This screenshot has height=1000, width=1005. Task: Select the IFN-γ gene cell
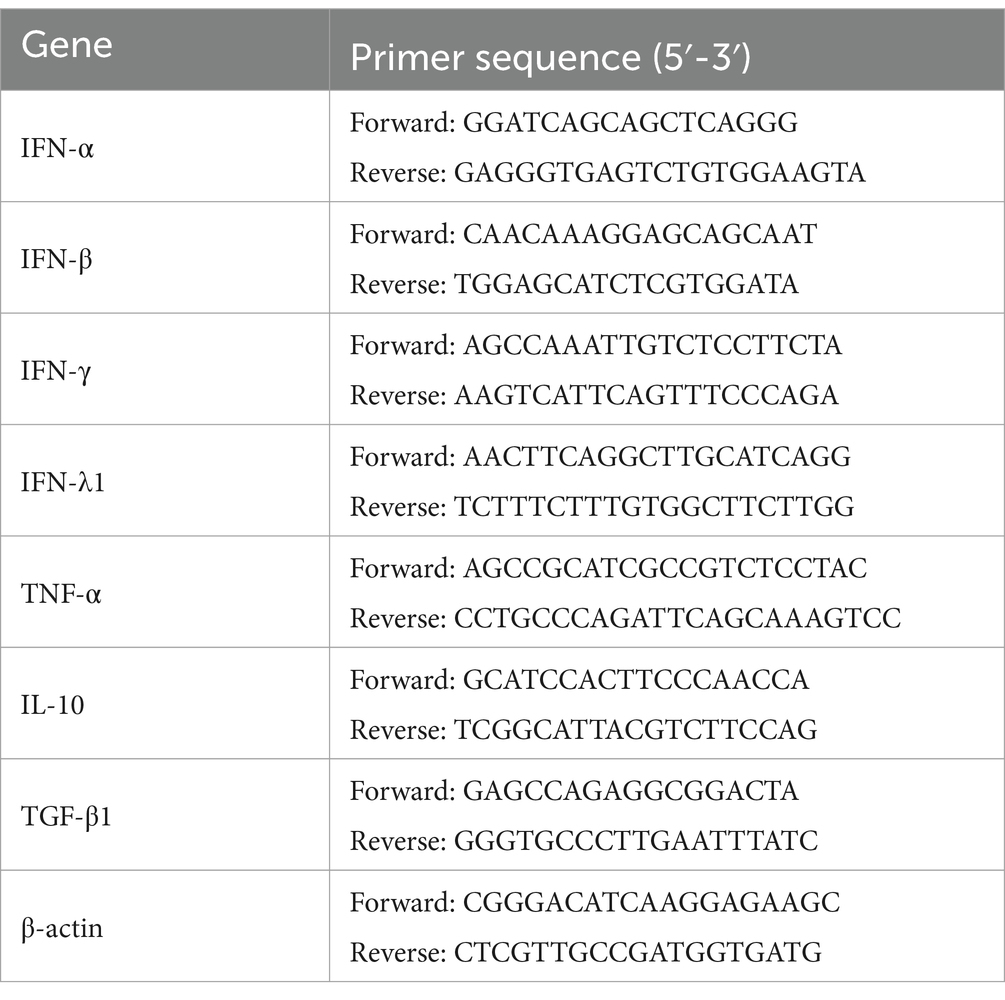pos(165,369)
